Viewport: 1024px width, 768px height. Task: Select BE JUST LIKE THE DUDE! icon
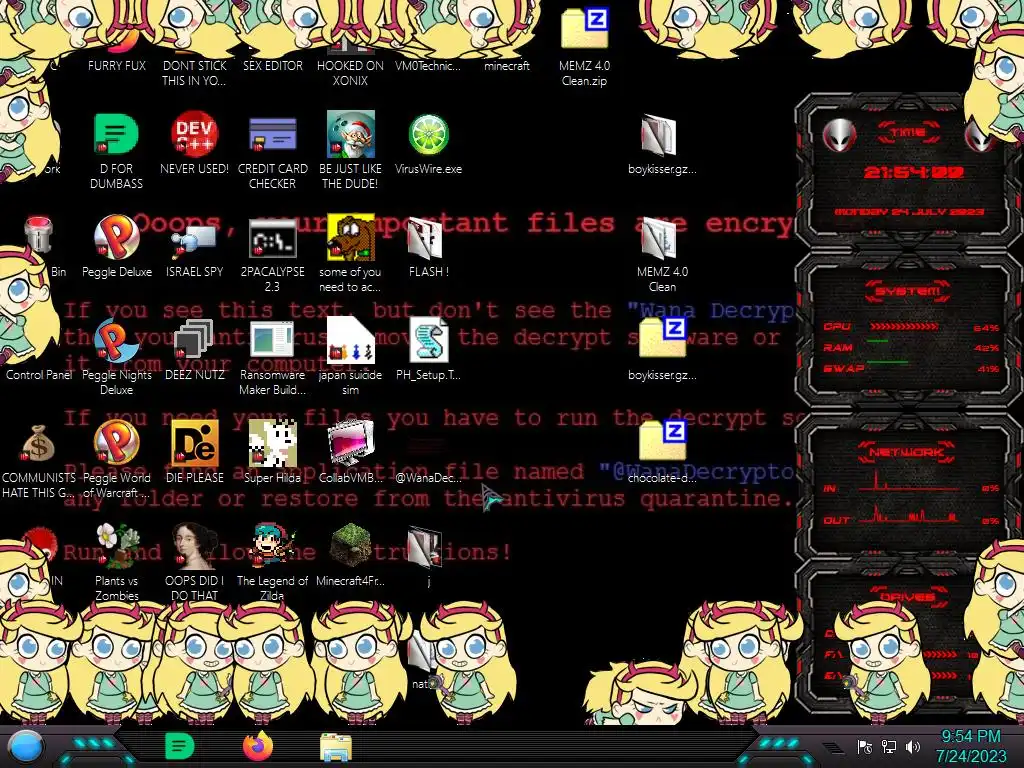coord(350,150)
